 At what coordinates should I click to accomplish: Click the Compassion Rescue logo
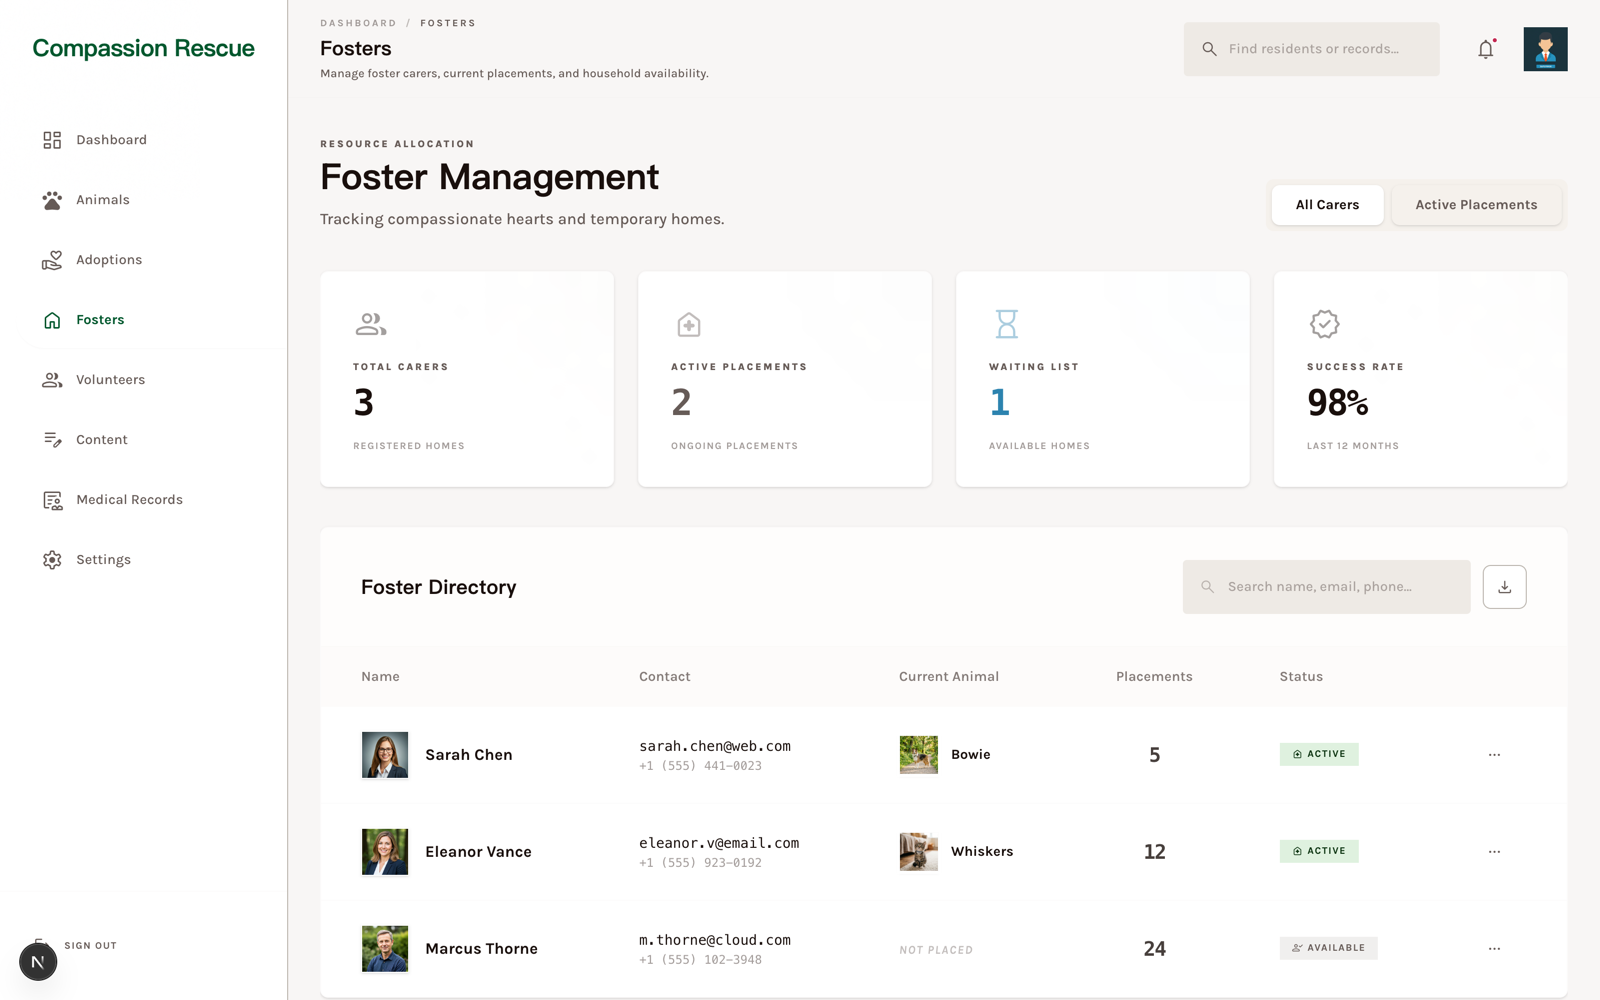tap(143, 48)
